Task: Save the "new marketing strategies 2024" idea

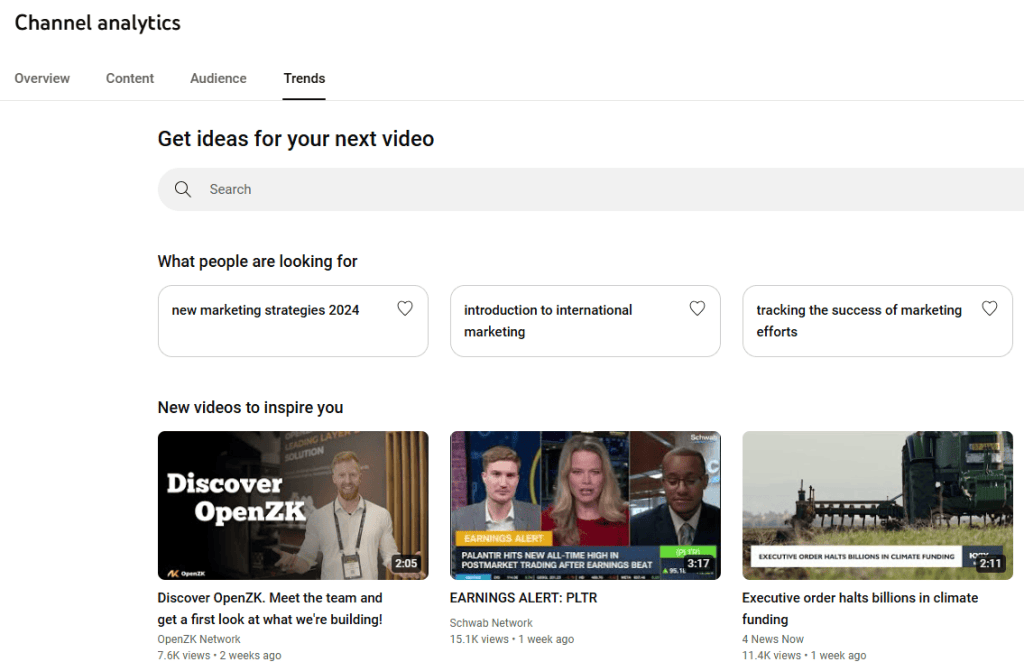Action: [x=405, y=309]
